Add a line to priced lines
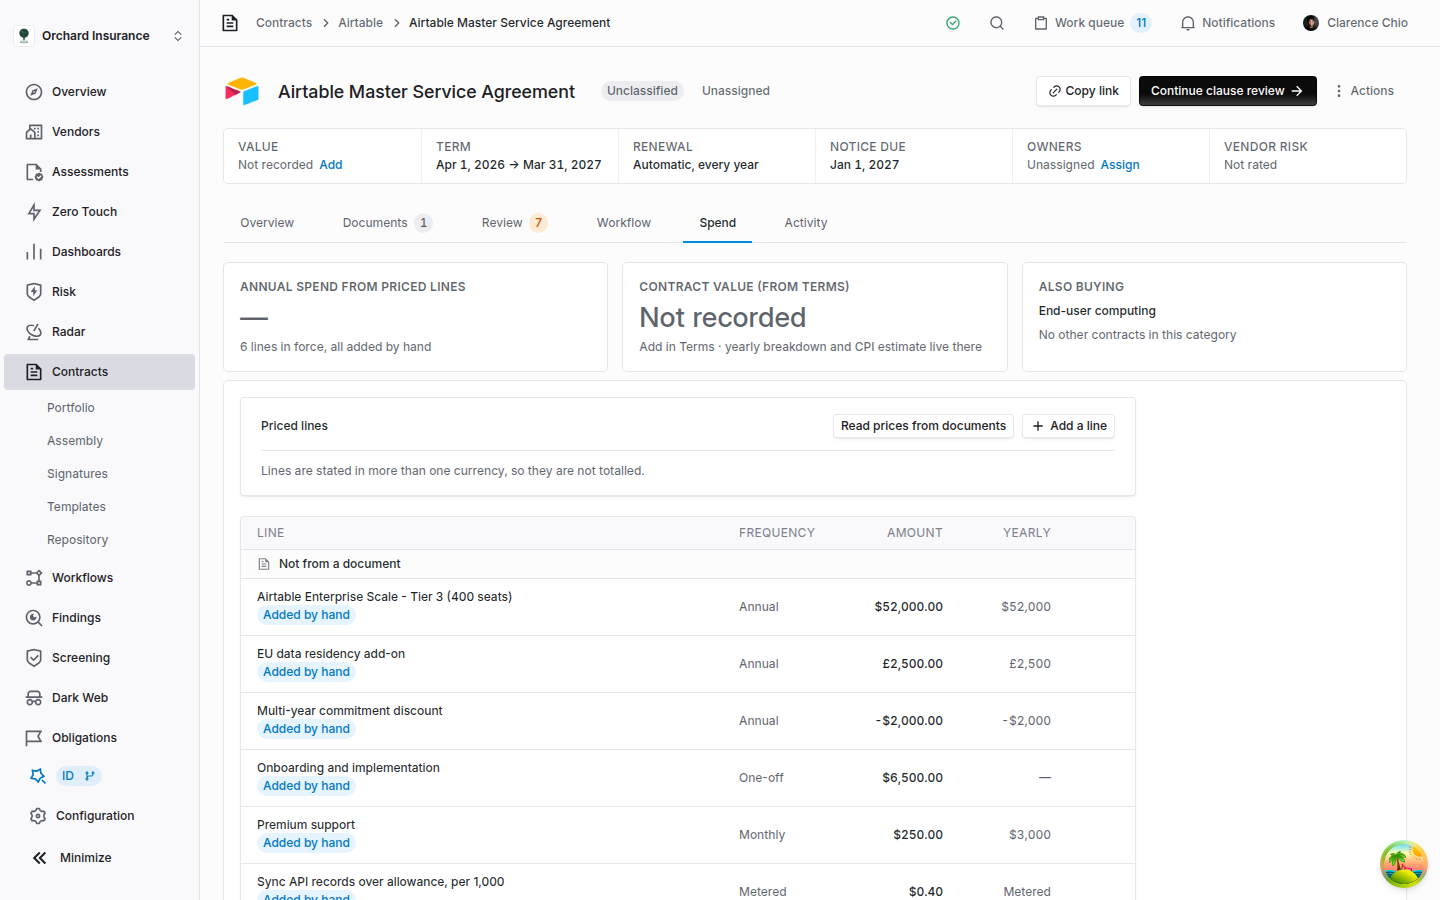 click(x=1068, y=426)
